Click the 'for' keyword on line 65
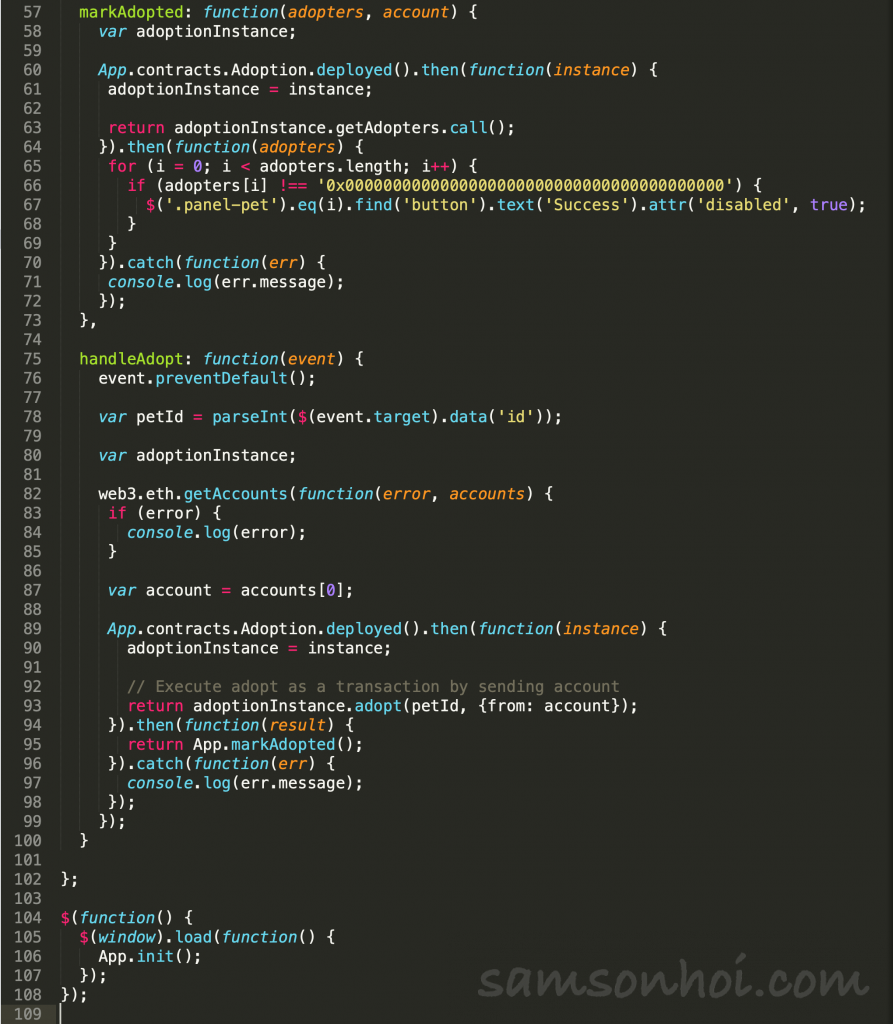 122,167
